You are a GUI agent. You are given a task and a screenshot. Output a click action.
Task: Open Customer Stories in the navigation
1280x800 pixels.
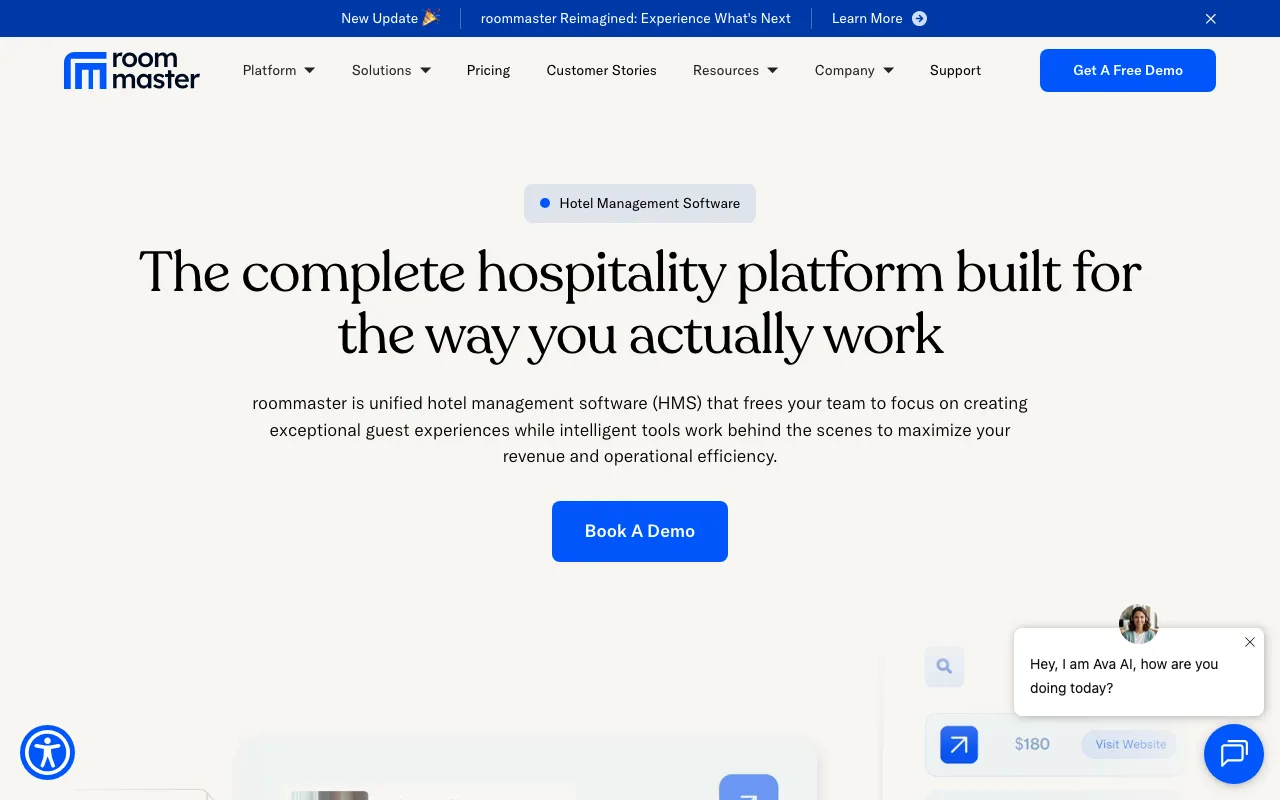[602, 70]
